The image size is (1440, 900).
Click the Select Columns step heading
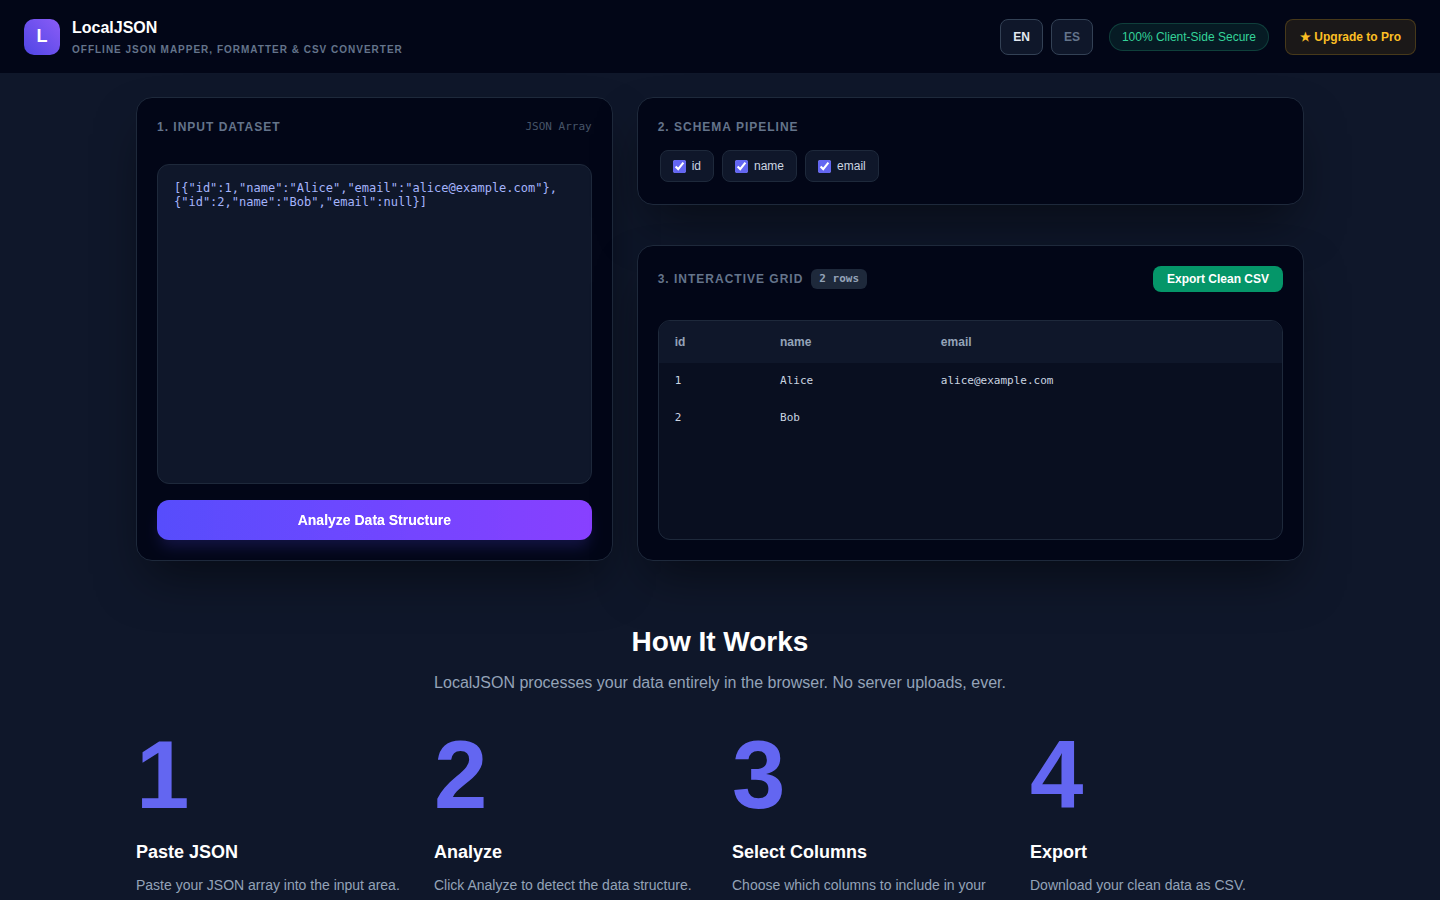click(799, 852)
